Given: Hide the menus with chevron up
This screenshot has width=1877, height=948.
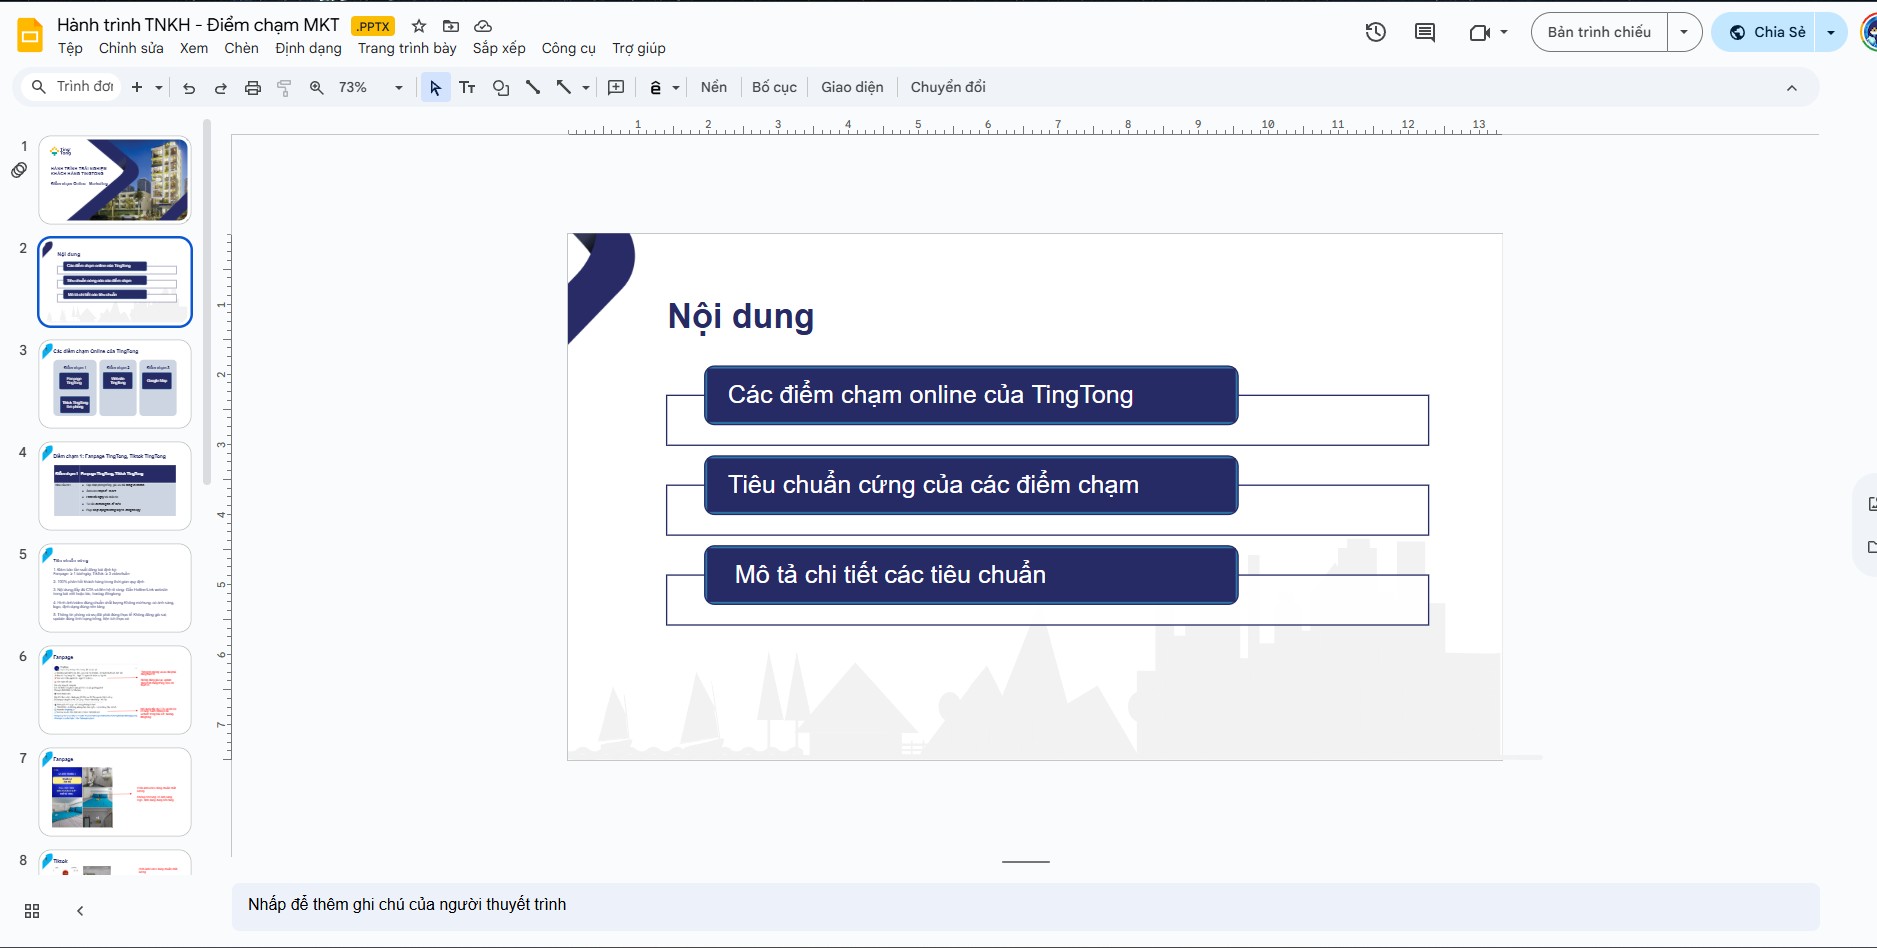Looking at the screenshot, I should click(1791, 88).
